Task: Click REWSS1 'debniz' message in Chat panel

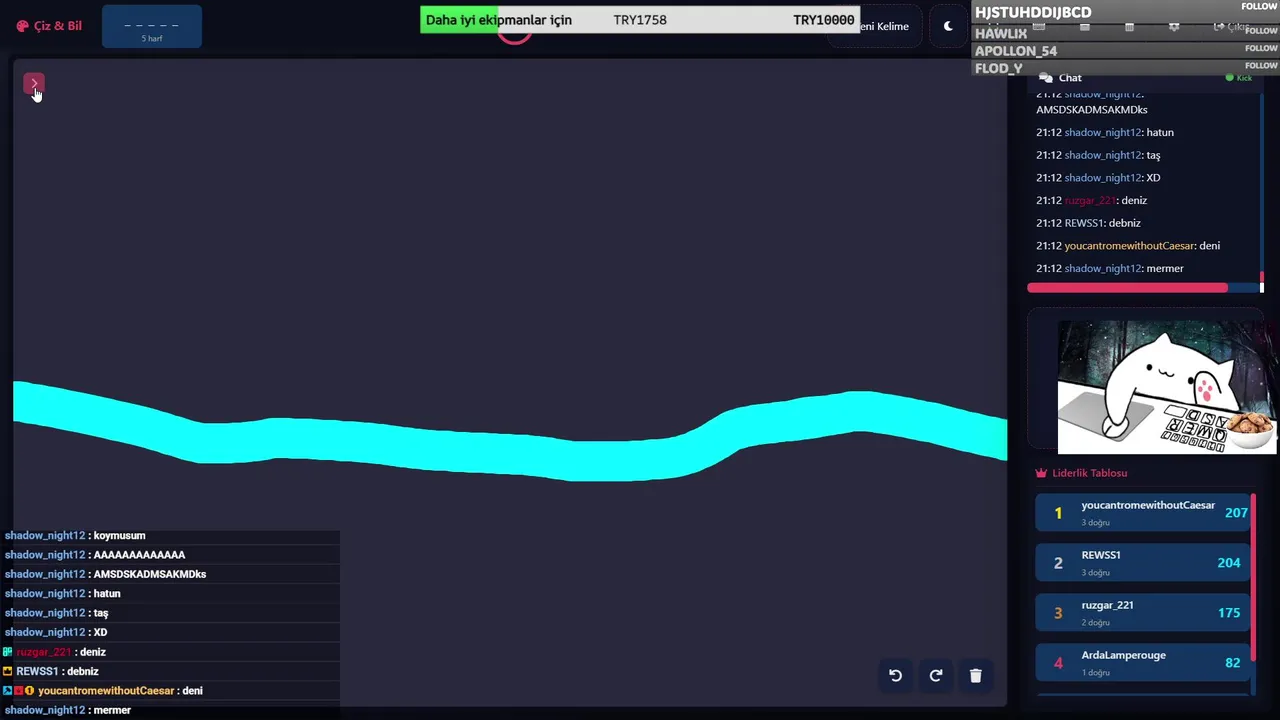Action: pos(1088,223)
